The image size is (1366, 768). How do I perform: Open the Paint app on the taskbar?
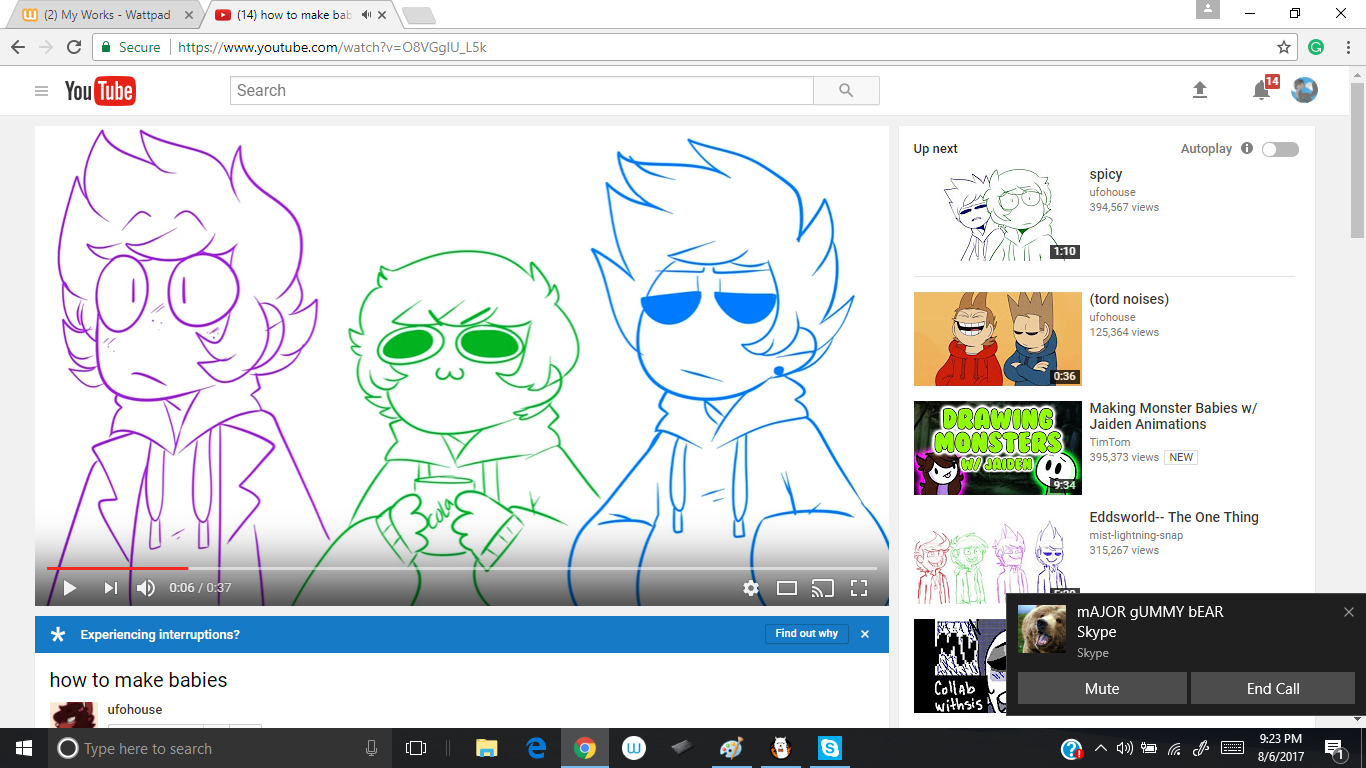732,748
